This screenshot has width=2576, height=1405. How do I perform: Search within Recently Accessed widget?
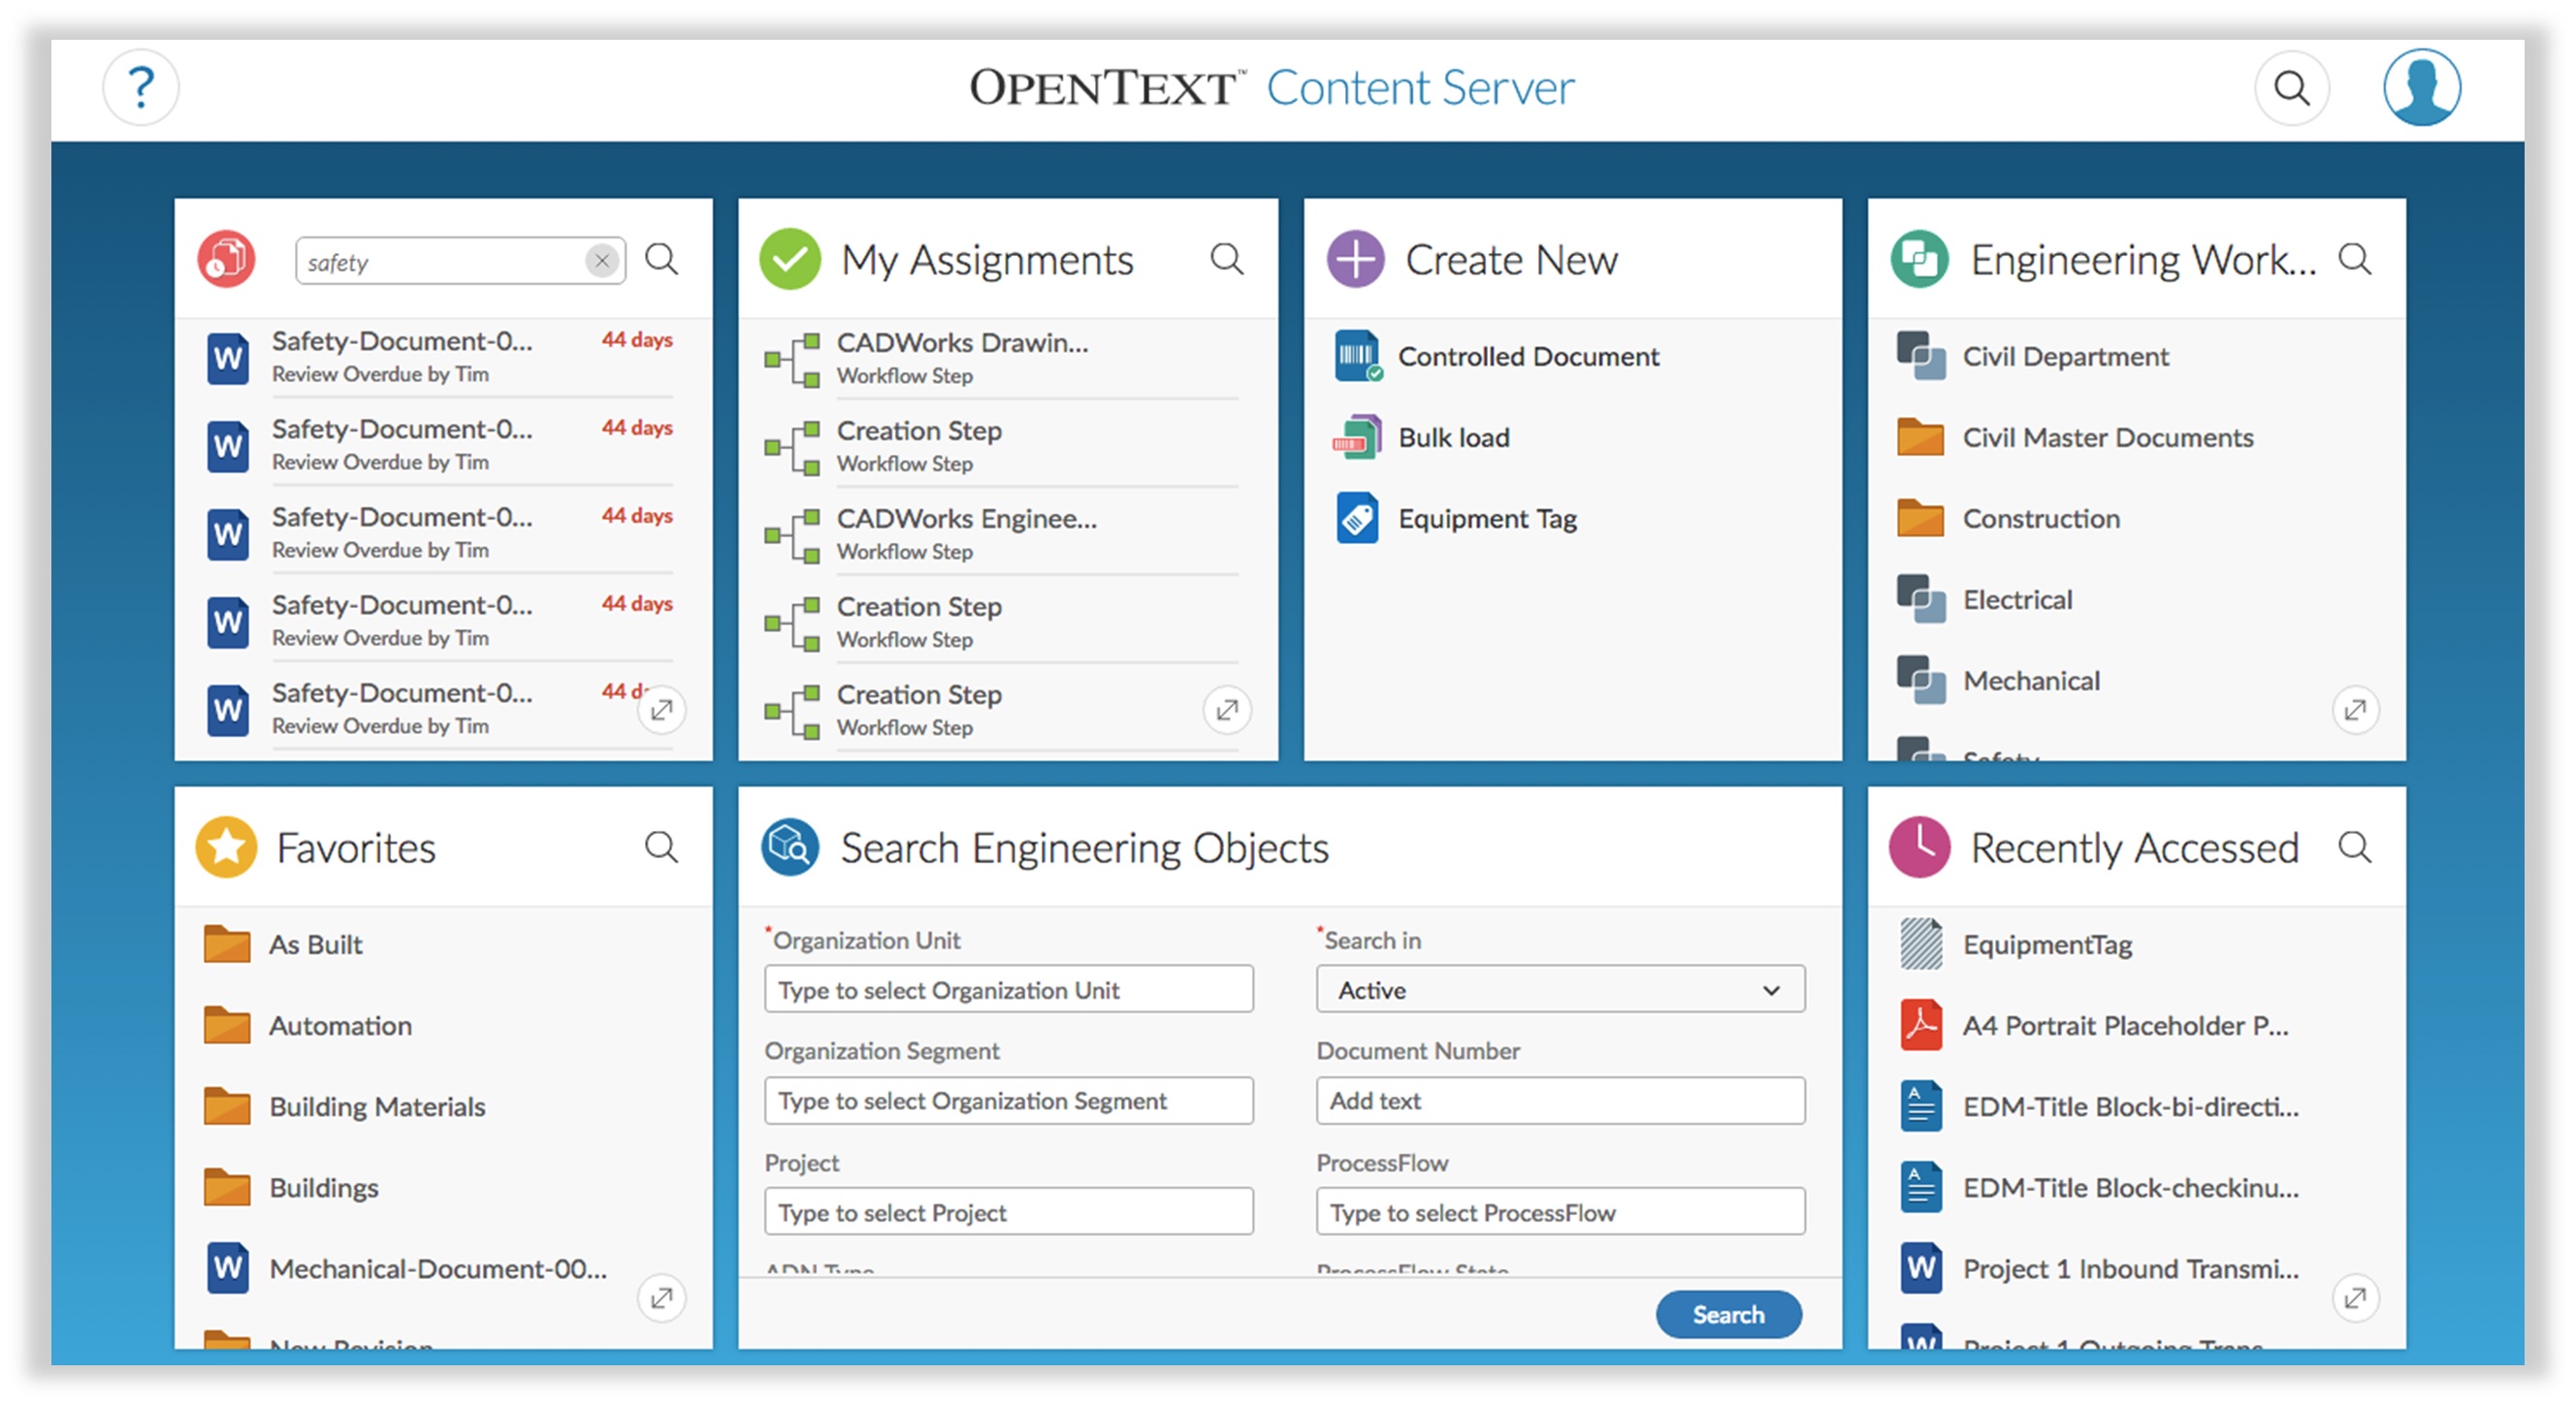2355,847
